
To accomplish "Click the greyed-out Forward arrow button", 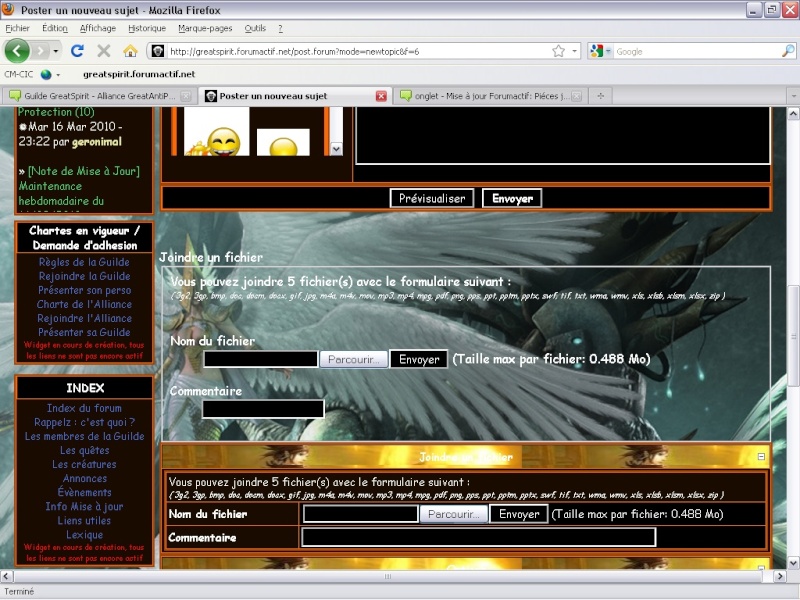I will click(40, 51).
